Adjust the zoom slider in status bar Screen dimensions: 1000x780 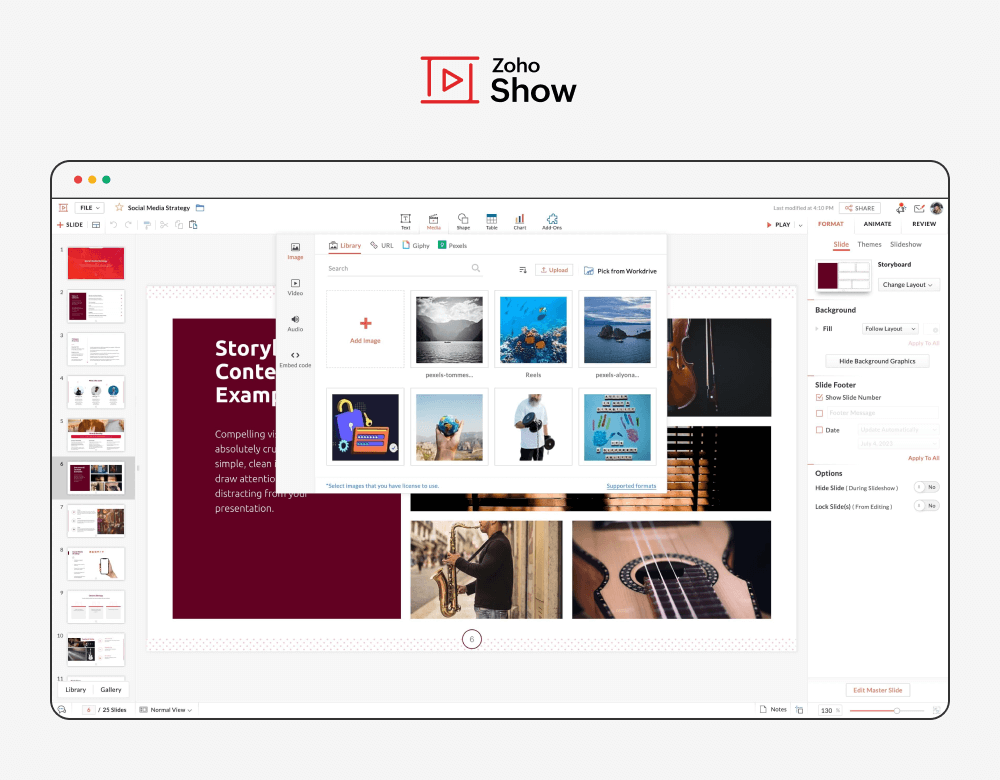coord(897,710)
